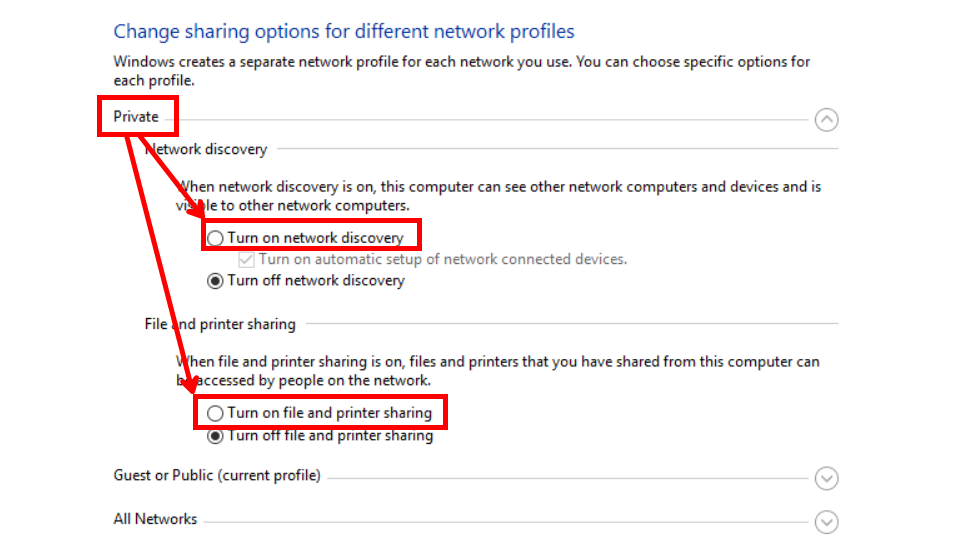This screenshot has height=540, width=959.
Task: Click the Windows creates a separate network profile text
Action: (462, 71)
